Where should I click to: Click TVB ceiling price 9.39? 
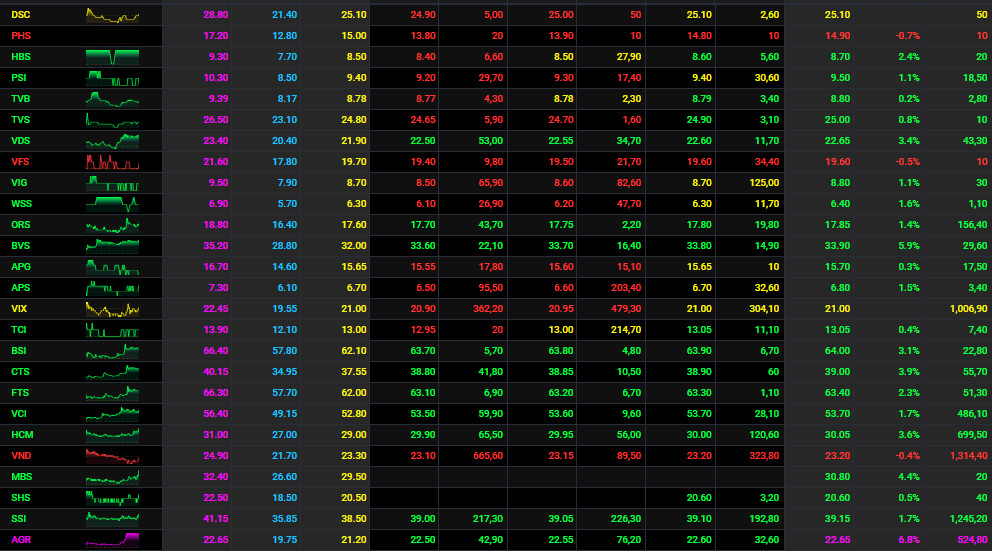(x=218, y=99)
